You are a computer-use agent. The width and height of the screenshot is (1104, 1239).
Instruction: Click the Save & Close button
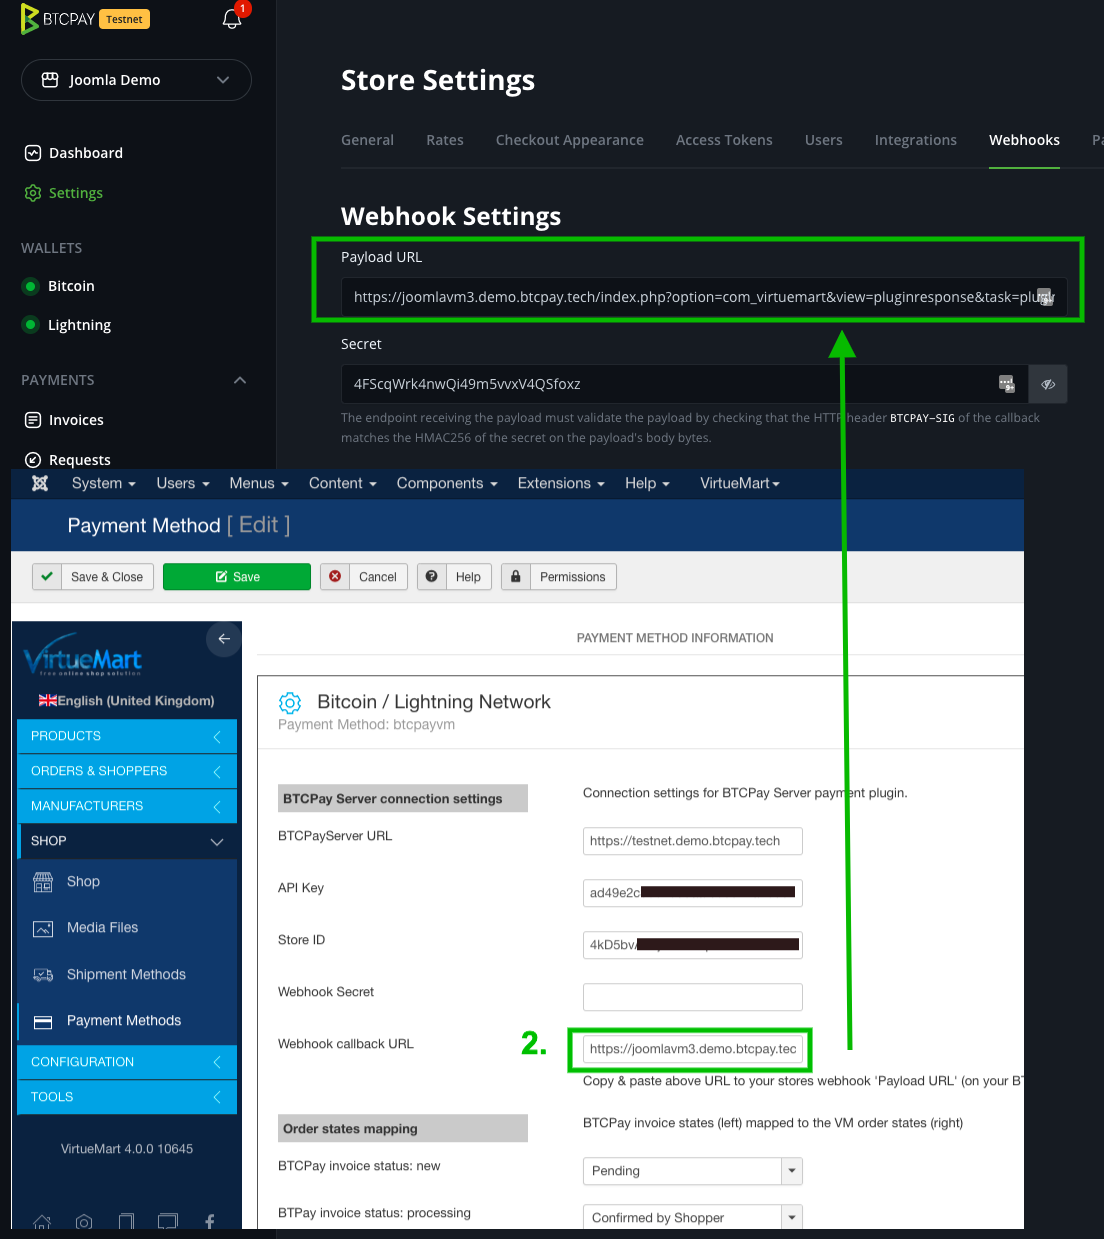coord(92,576)
